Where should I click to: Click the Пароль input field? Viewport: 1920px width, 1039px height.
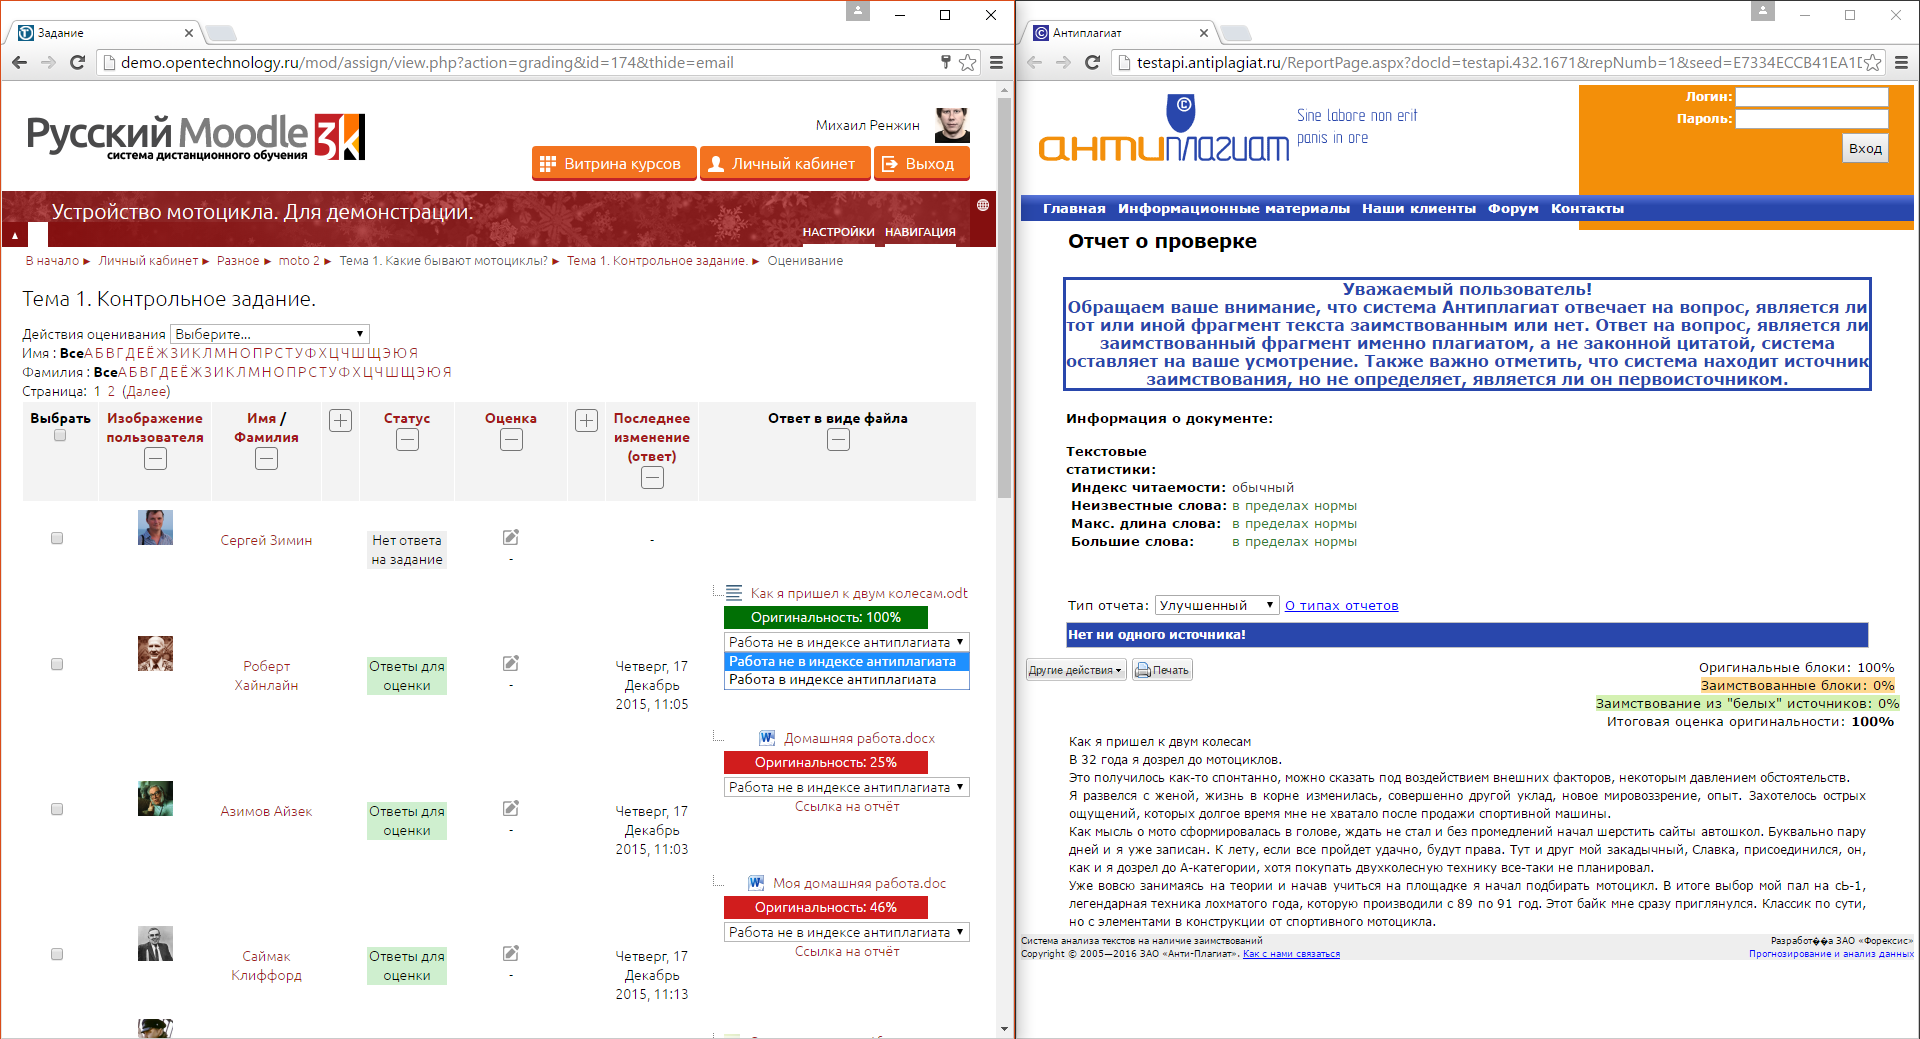tap(1812, 119)
